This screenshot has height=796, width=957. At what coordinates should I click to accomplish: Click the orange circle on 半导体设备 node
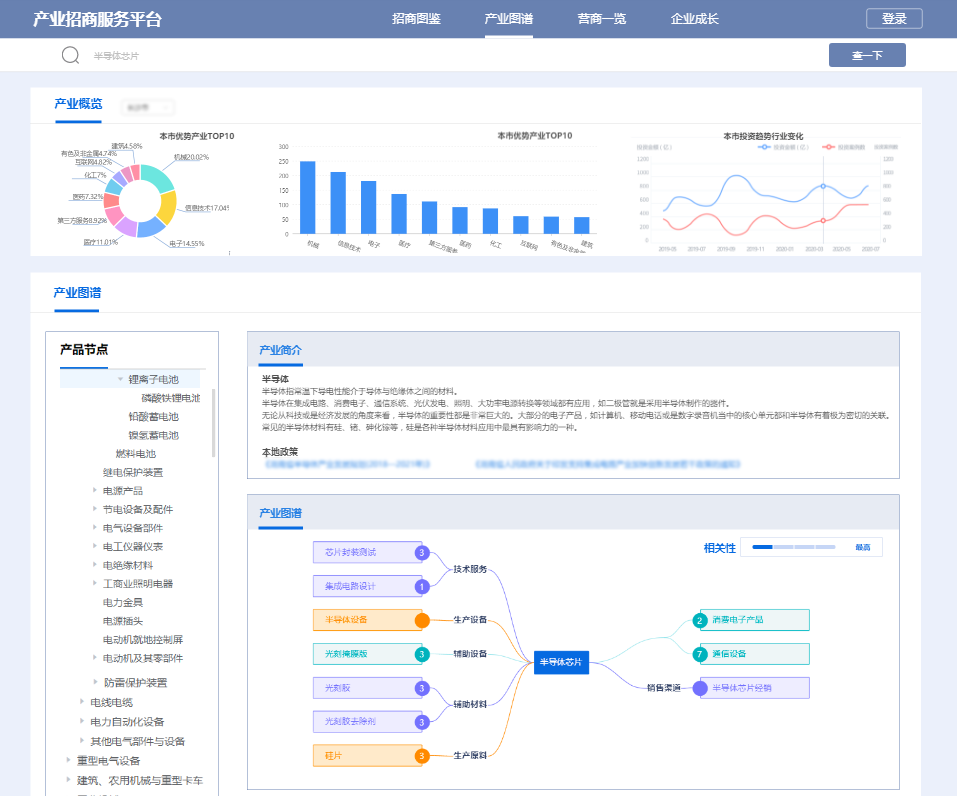(422, 620)
